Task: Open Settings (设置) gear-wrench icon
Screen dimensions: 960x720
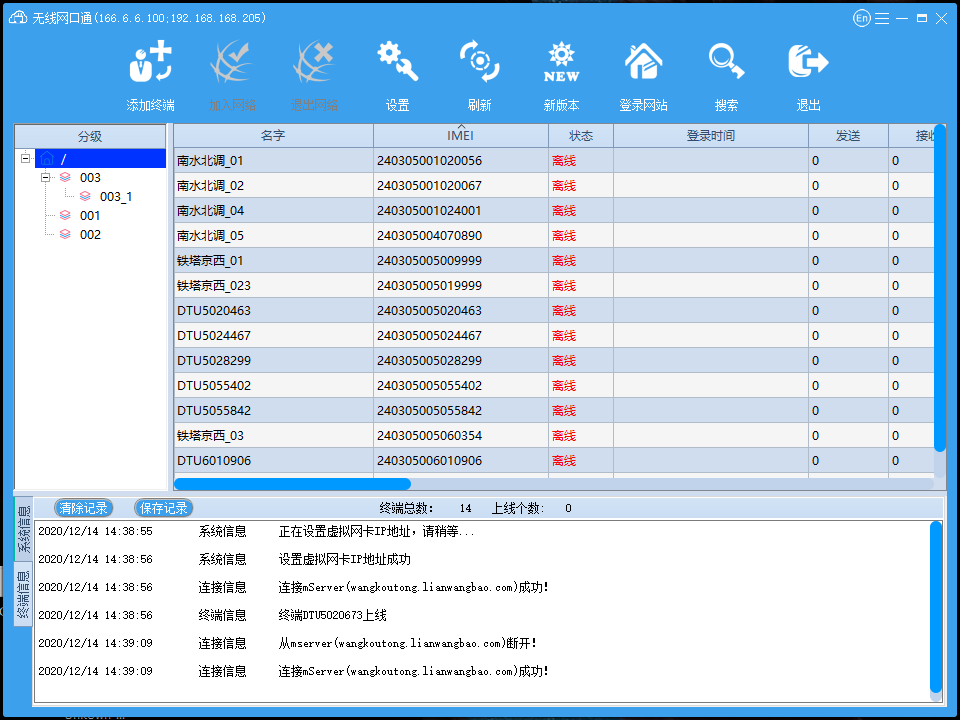Action: (397, 62)
